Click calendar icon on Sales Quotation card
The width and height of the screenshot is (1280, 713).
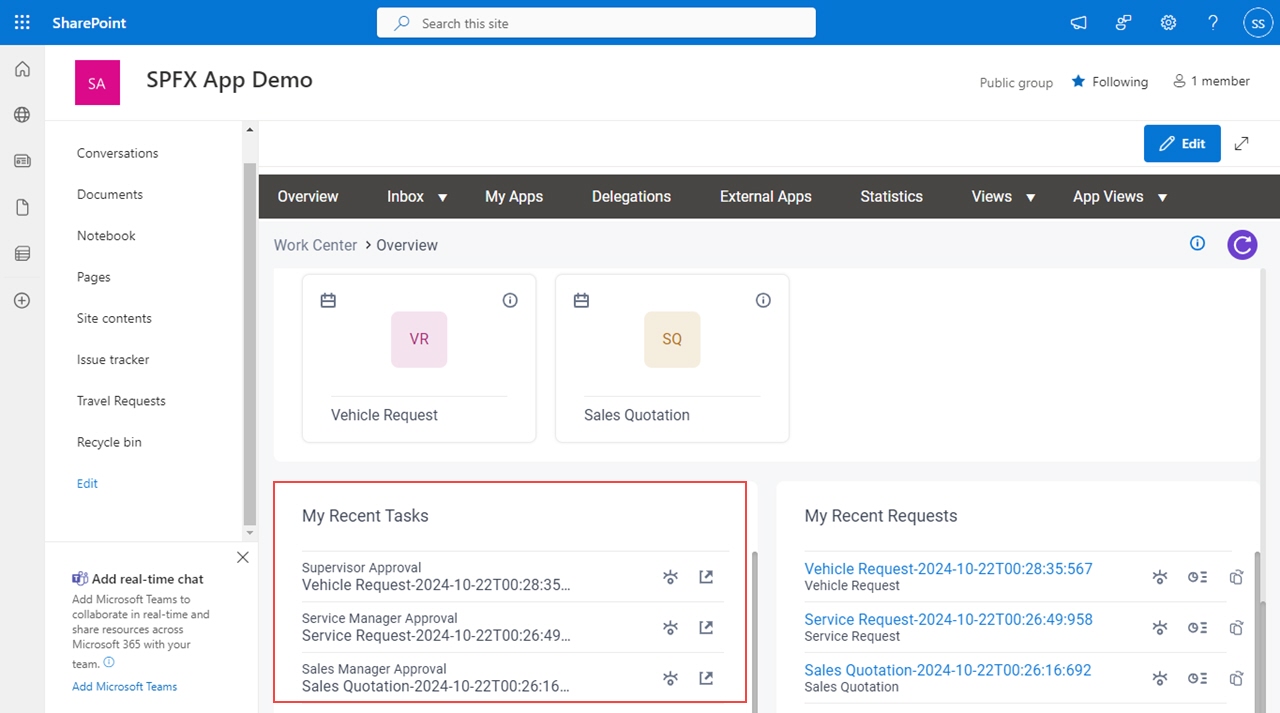tap(581, 300)
